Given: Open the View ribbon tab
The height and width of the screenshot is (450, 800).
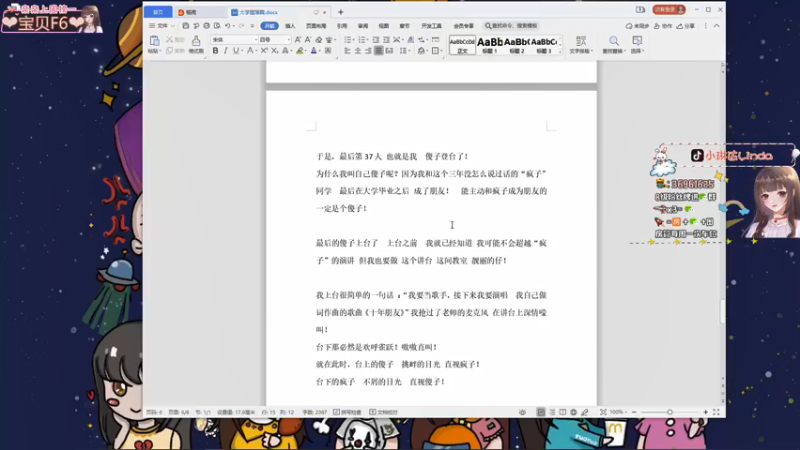Looking at the screenshot, I should click(384, 26).
